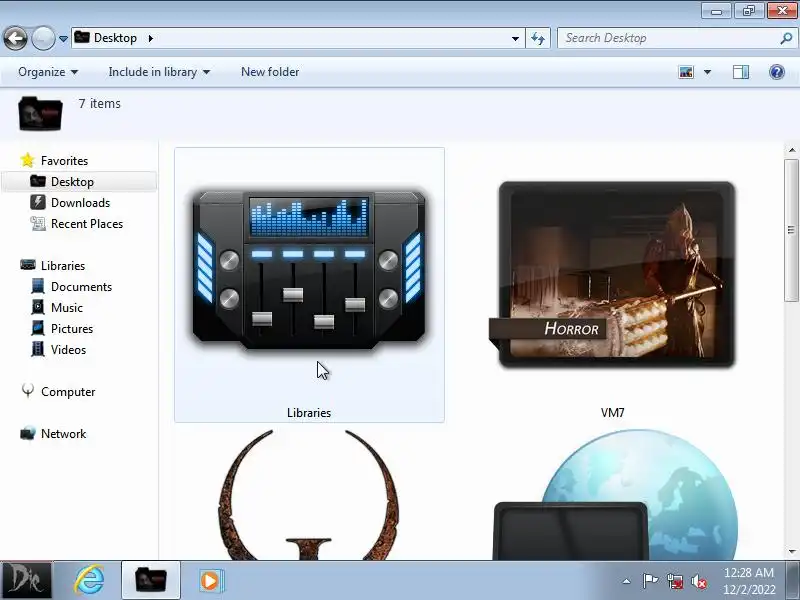Open Action Center flag icon

coord(650,581)
